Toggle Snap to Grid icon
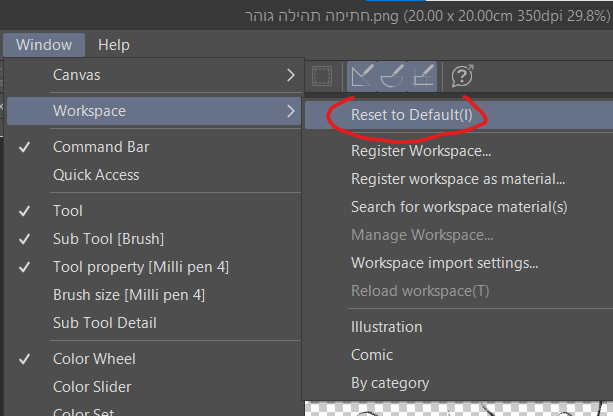 (x=422, y=76)
